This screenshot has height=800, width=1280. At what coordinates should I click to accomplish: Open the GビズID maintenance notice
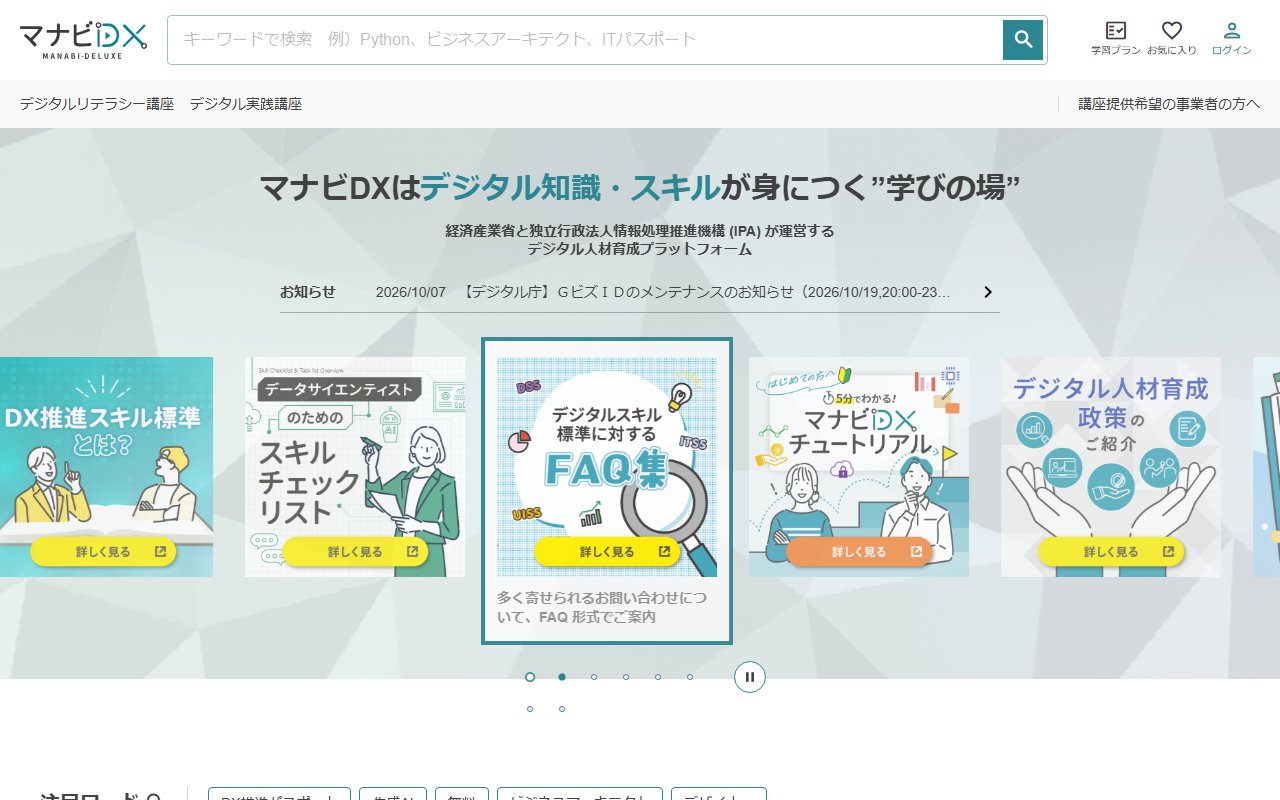click(663, 292)
